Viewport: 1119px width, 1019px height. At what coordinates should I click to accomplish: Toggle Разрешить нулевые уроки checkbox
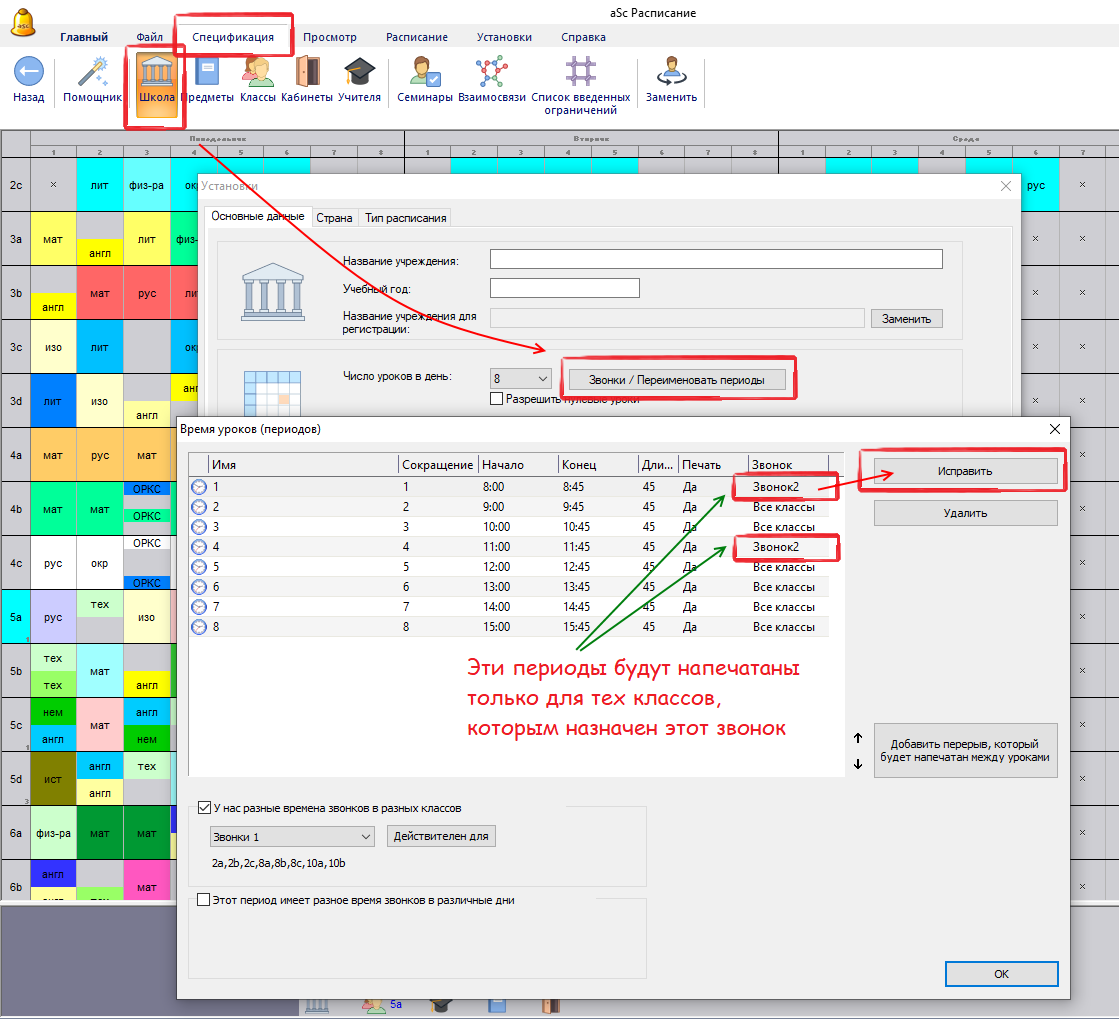[x=497, y=399]
